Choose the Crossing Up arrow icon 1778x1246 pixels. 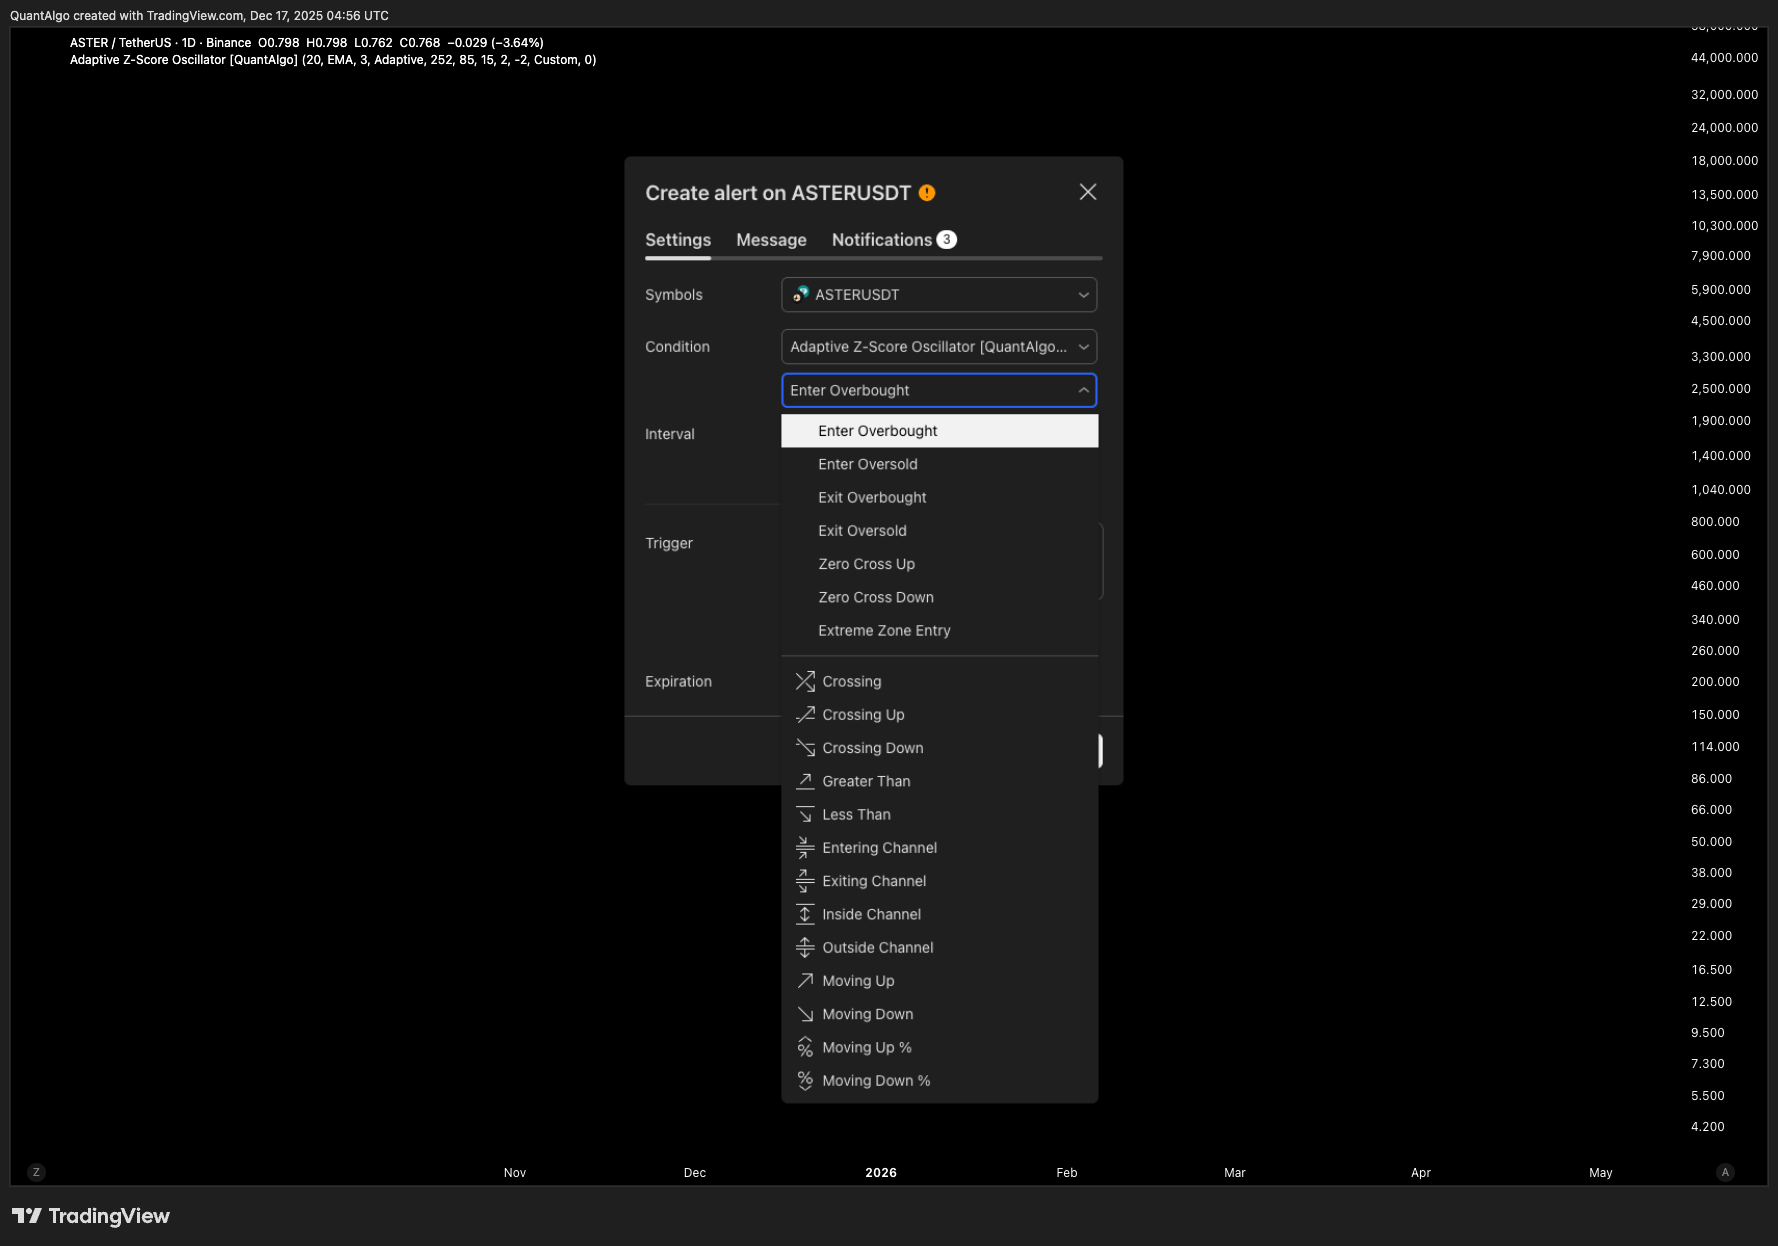[805, 714]
